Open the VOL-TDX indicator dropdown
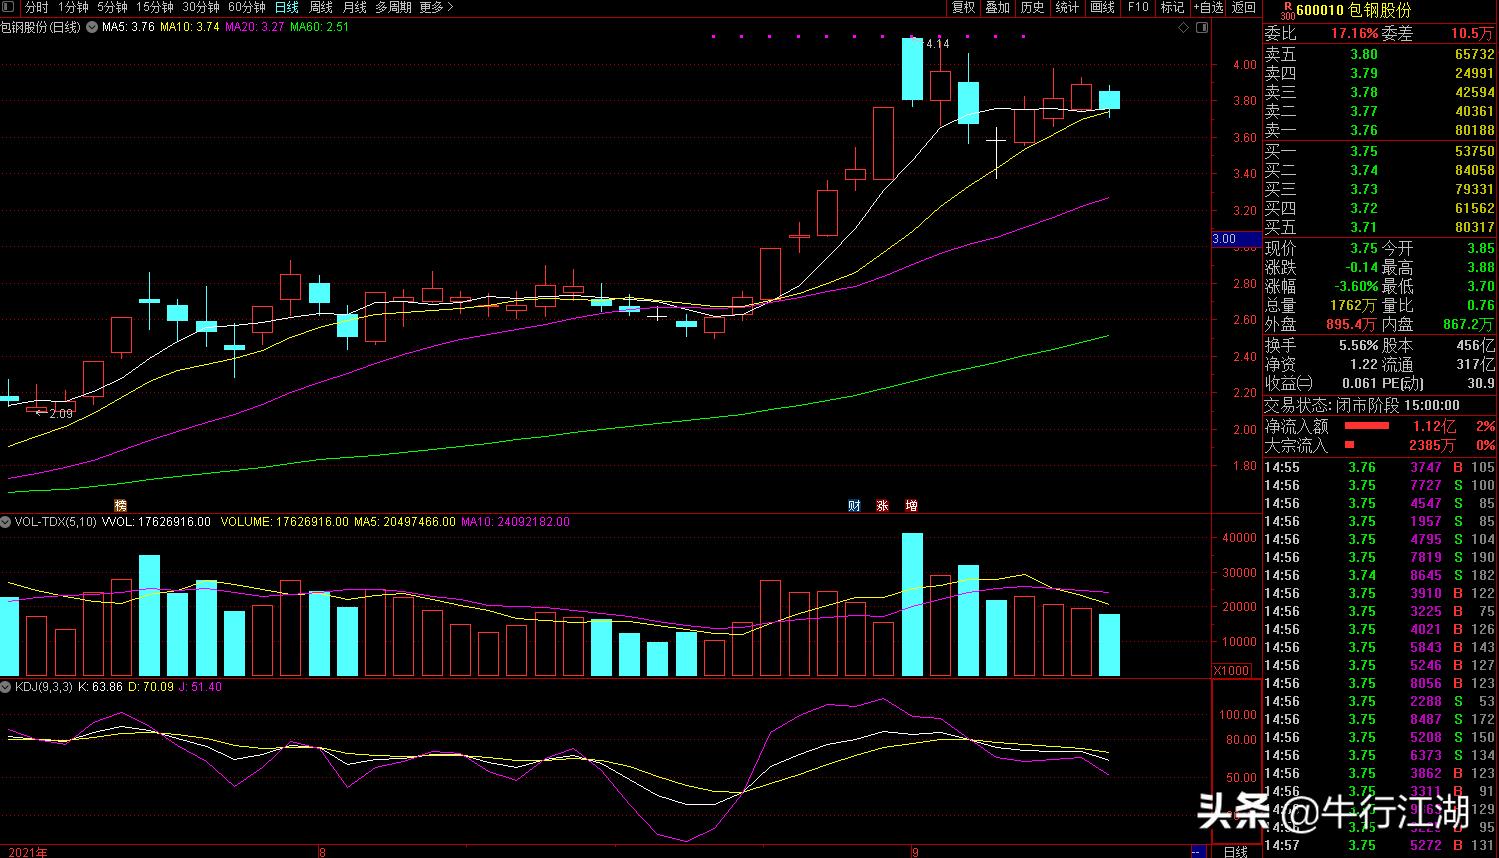 coord(6,522)
